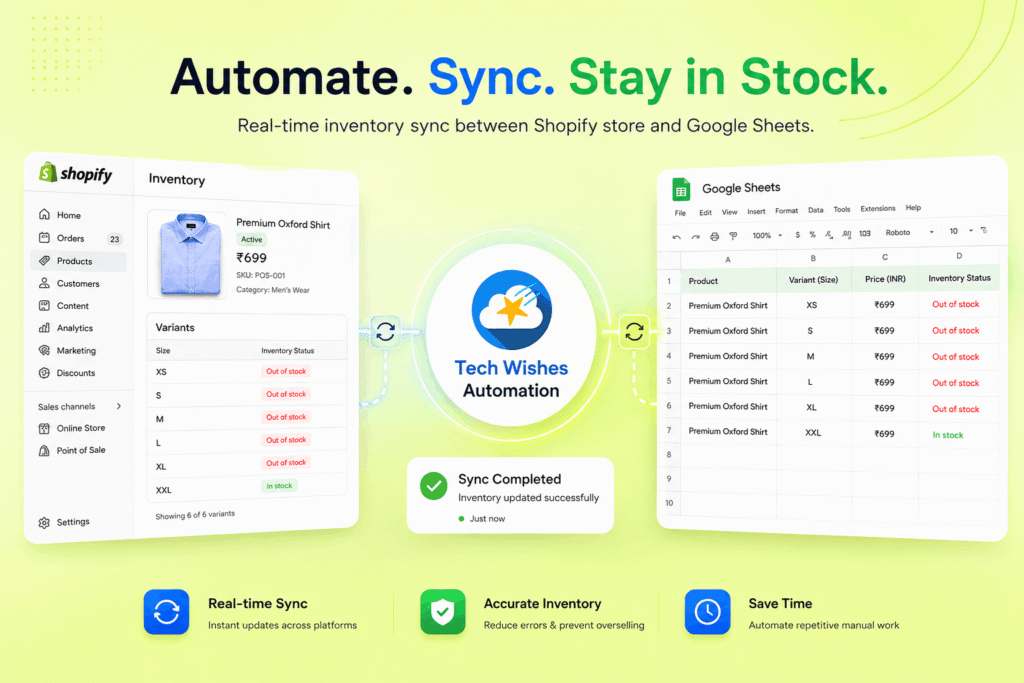Open the Insert menu in Google Sheets
The width and height of the screenshot is (1024, 683).
756,211
